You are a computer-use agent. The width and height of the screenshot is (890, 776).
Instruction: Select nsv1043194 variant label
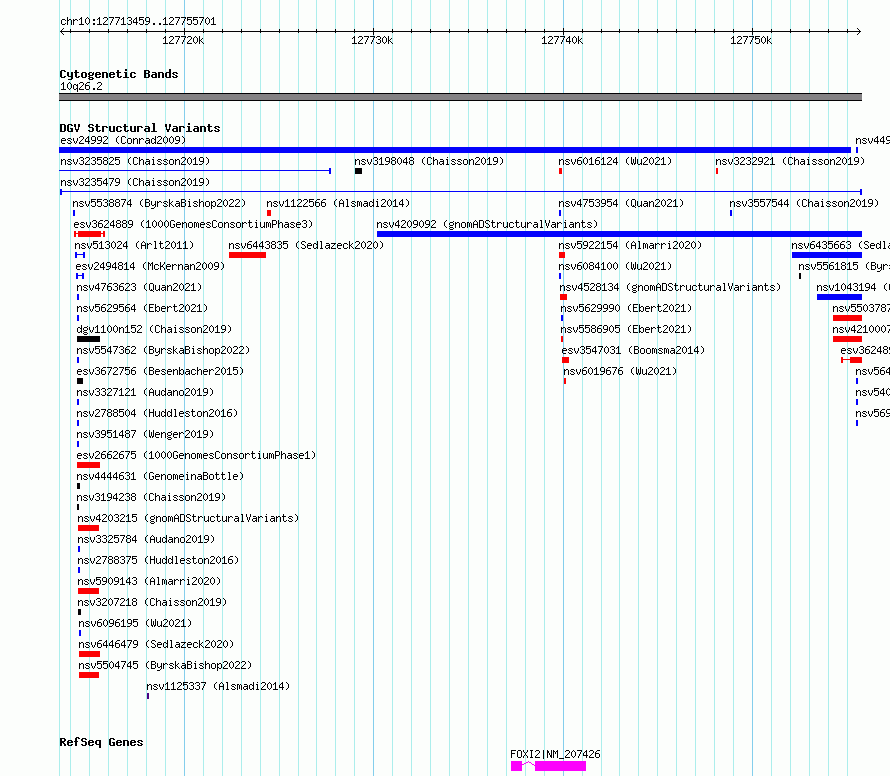[853, 287]
